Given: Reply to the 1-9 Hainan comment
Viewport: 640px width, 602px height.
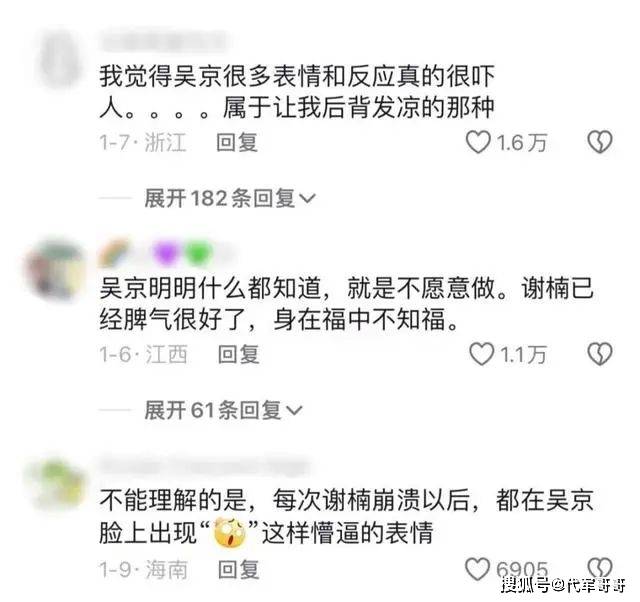Looking at the screenshot, I should (239, 569).
